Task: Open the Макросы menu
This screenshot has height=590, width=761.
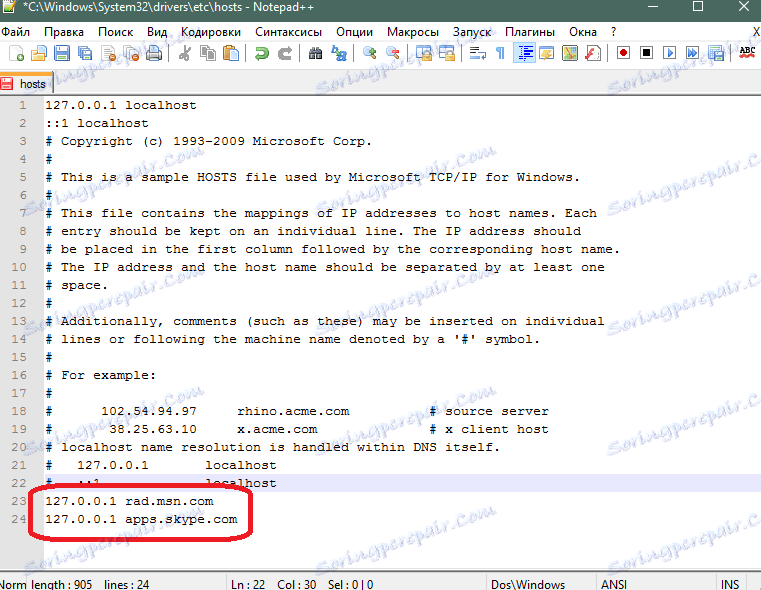Action: point(413,32)
